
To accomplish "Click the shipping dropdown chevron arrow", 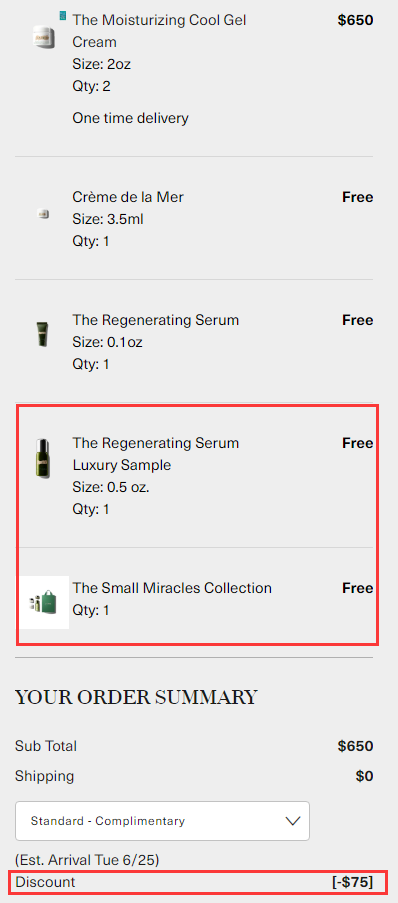I will pos(293,821).
